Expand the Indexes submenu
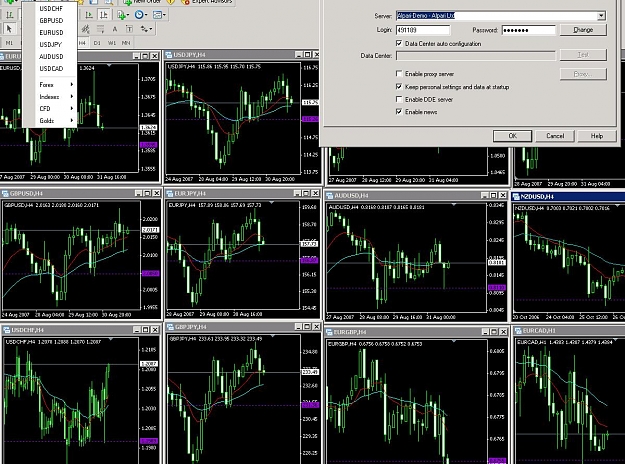 pos(50,96)
